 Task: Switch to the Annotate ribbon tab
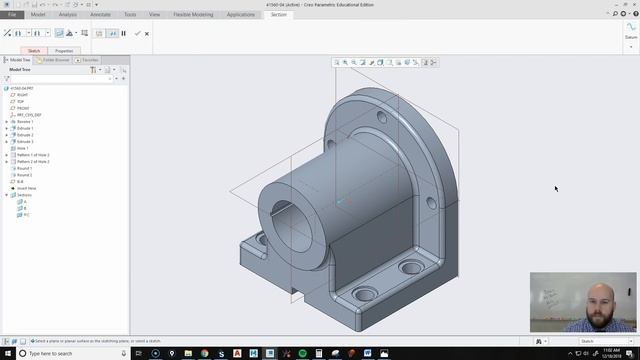click(100, 15)
